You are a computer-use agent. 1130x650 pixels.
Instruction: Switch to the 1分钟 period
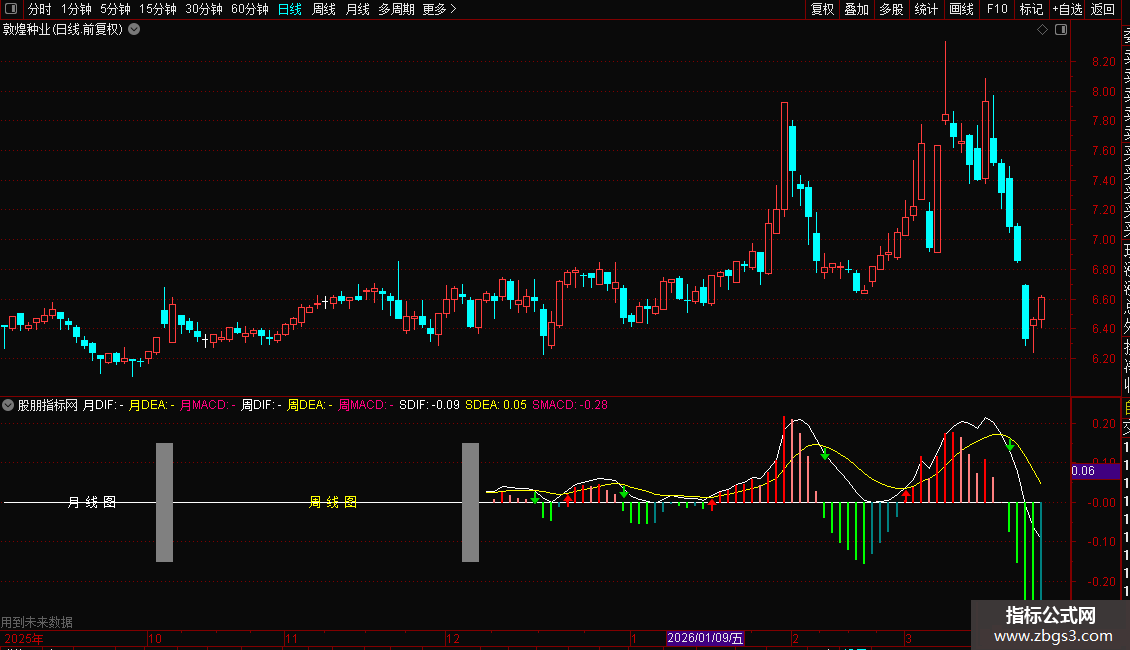point(76,9)
